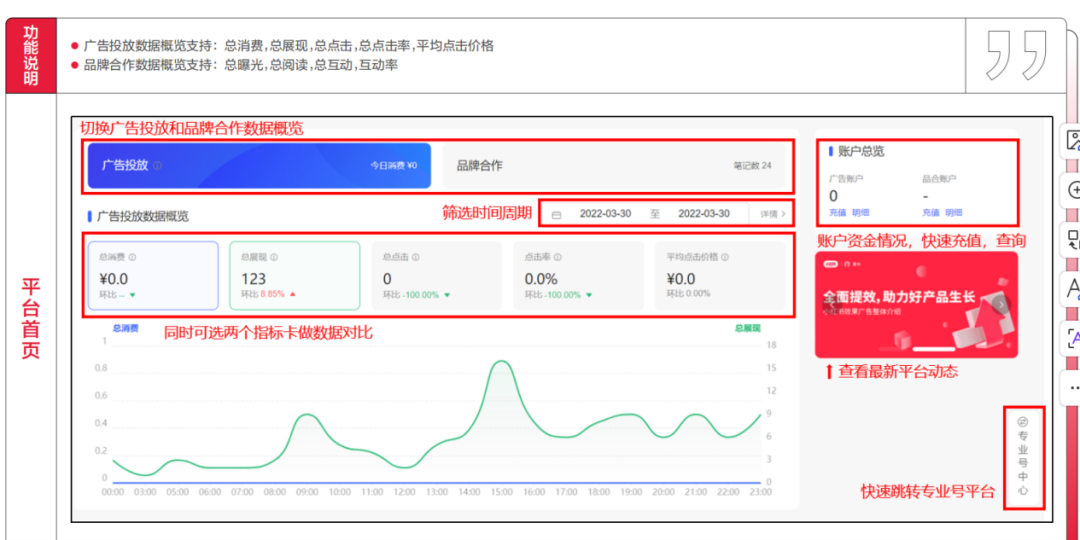The height and width of the screenshot is (540, 1080).
Task: Click the info icon next to 平均点击价格
Action: click(725, 257)
